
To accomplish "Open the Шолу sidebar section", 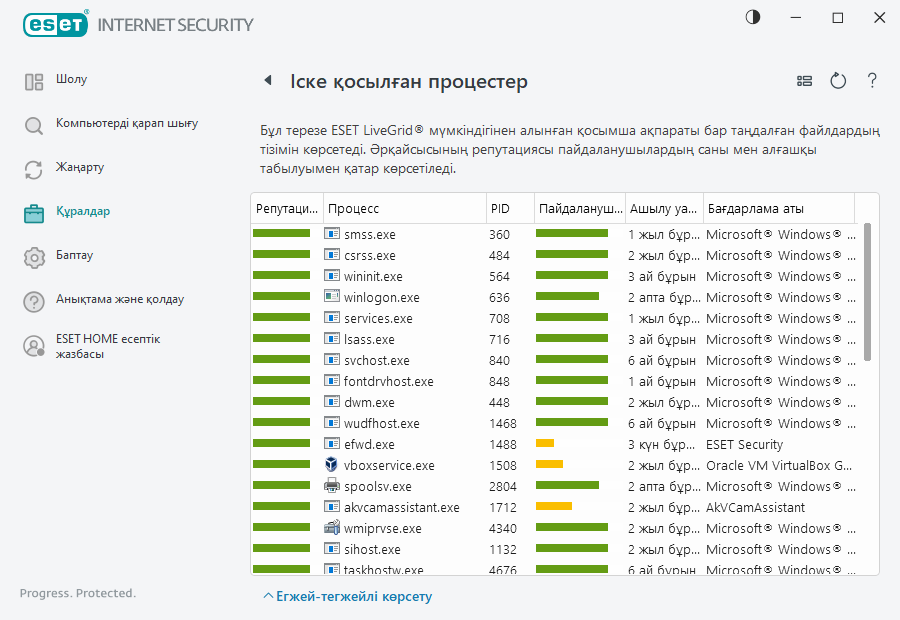I will [x=71, y=79].
